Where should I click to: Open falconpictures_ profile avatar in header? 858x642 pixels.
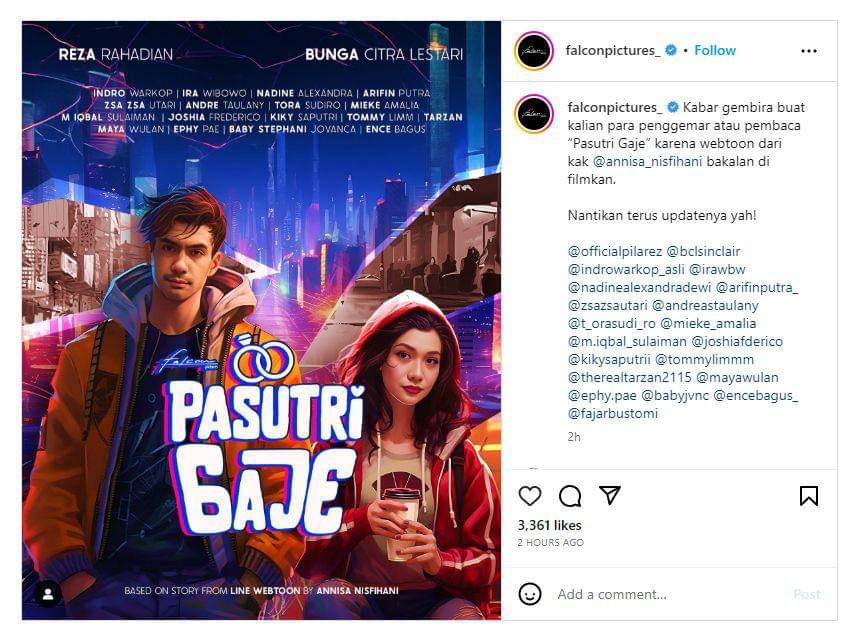(534, 51)
